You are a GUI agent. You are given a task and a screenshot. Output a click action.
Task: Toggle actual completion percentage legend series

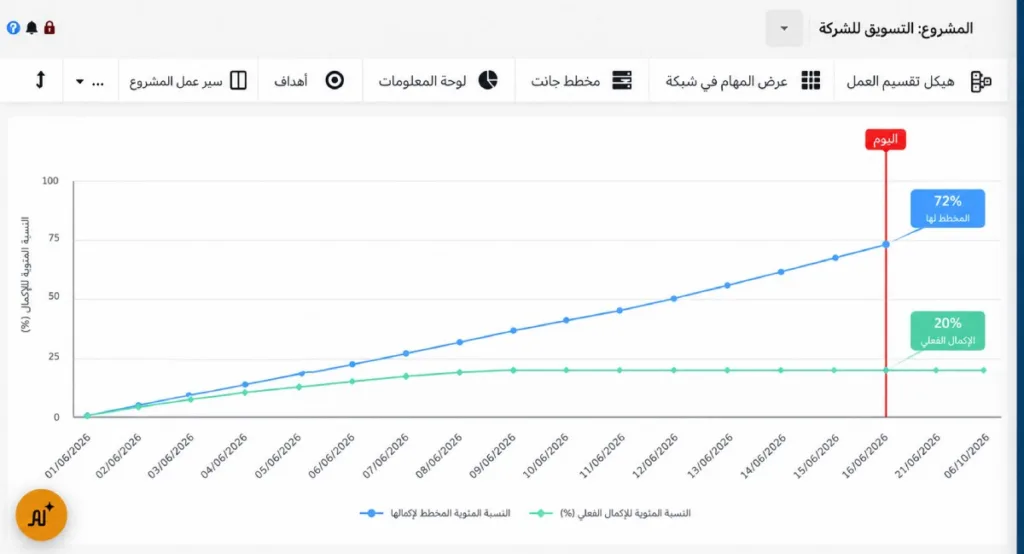[610, 513]
